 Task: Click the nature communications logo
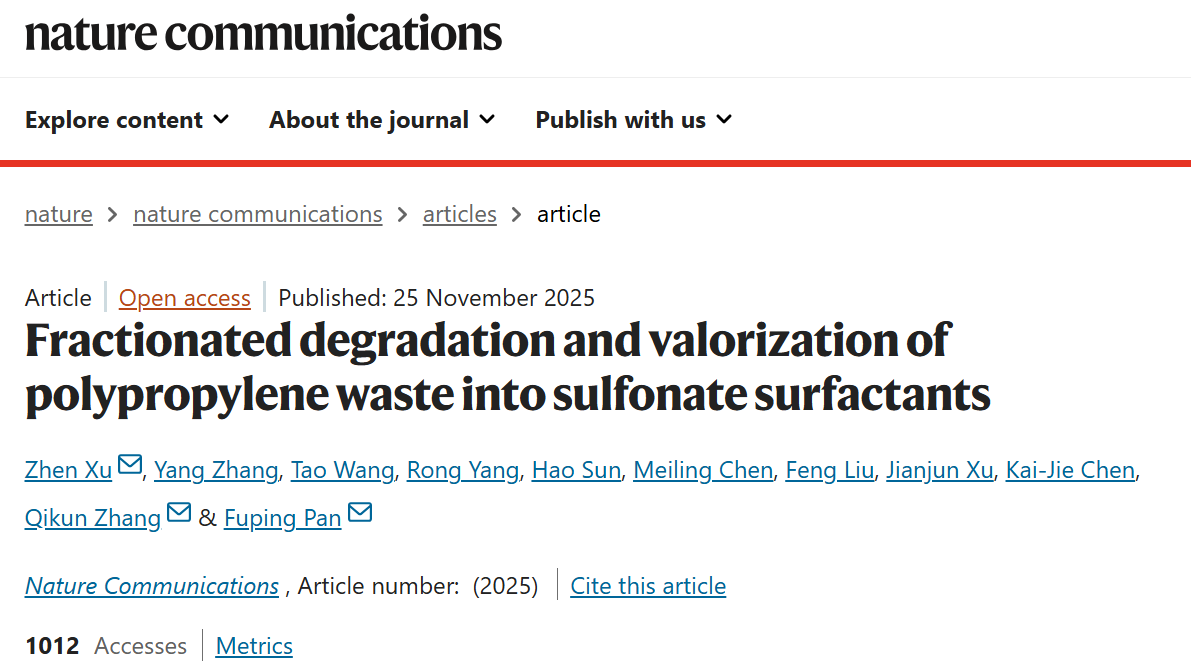[x=263, y=34]
